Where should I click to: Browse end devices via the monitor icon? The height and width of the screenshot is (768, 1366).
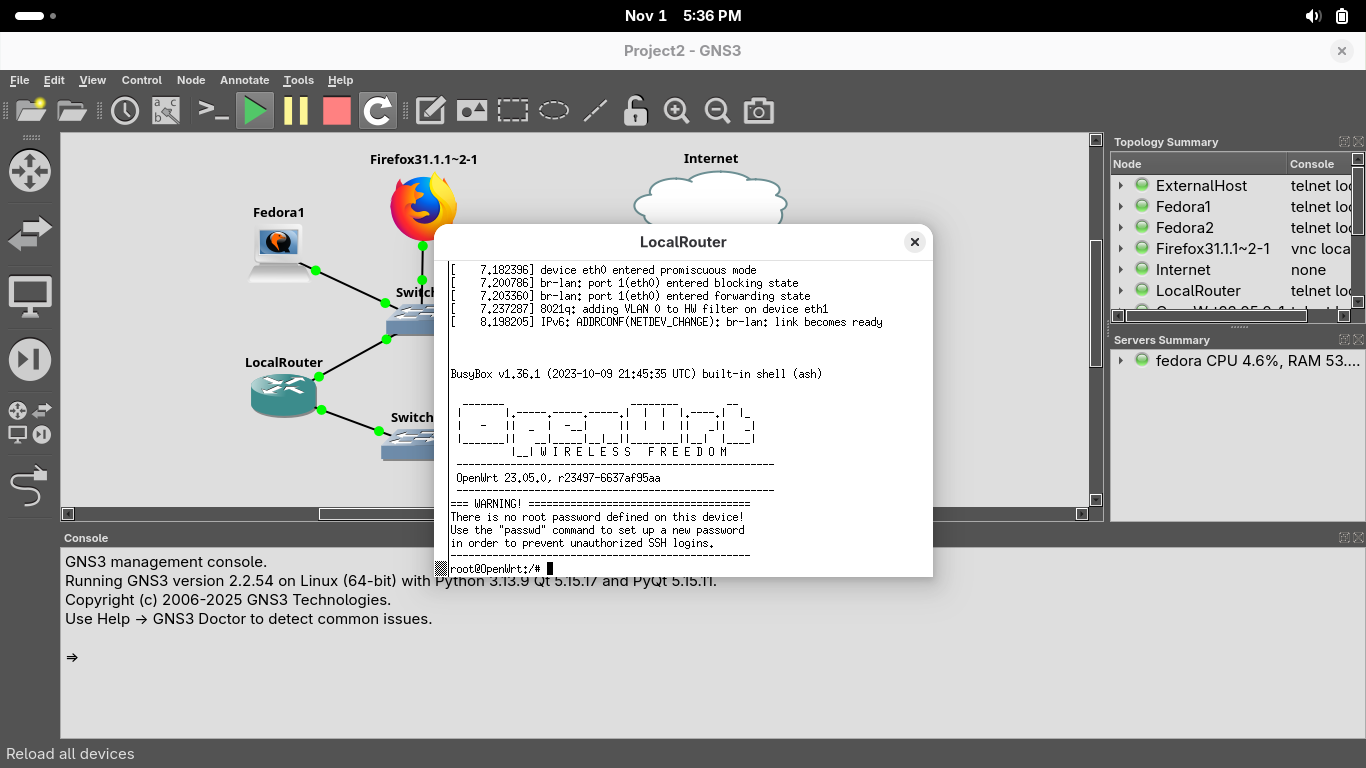tap(29, 297)
